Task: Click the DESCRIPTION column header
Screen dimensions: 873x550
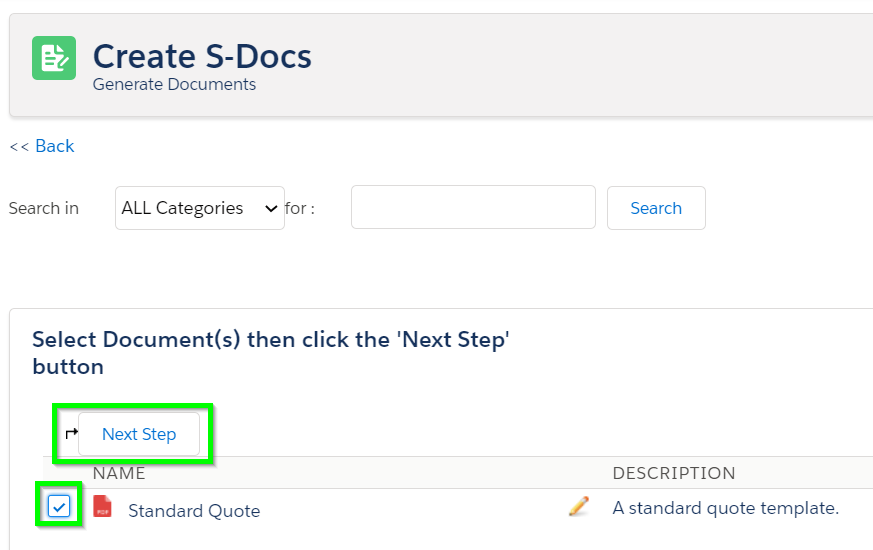Action: [674, 473]
